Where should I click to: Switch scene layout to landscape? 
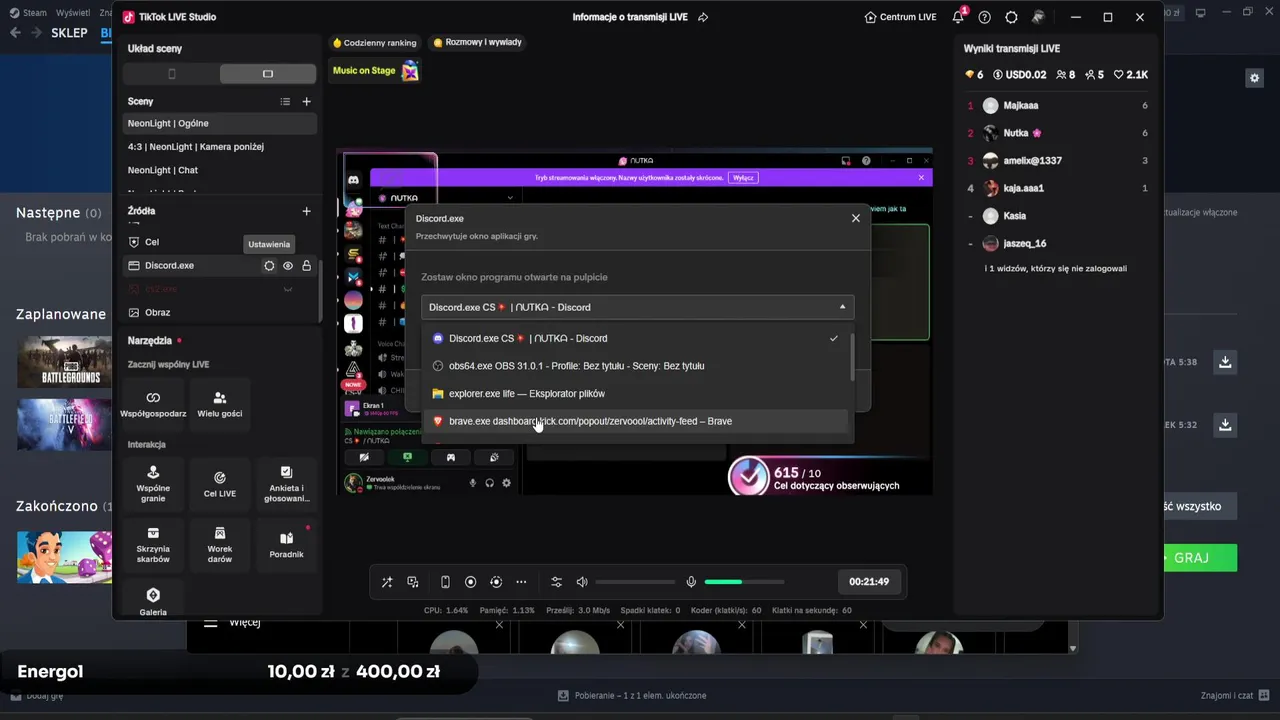coord(268,74)
